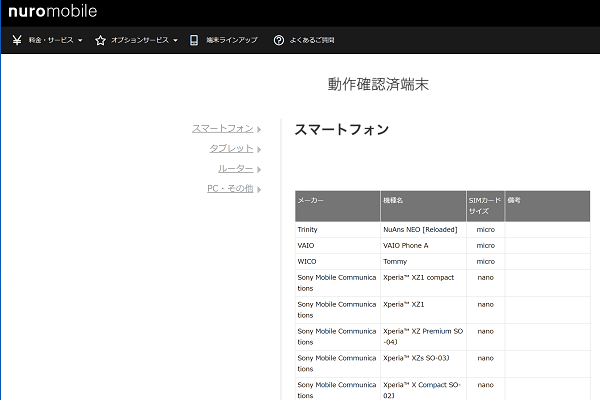This screenshot has height=400, width=600.
Task: Click the 機種名 column header
Action: (x=423, y=206)
